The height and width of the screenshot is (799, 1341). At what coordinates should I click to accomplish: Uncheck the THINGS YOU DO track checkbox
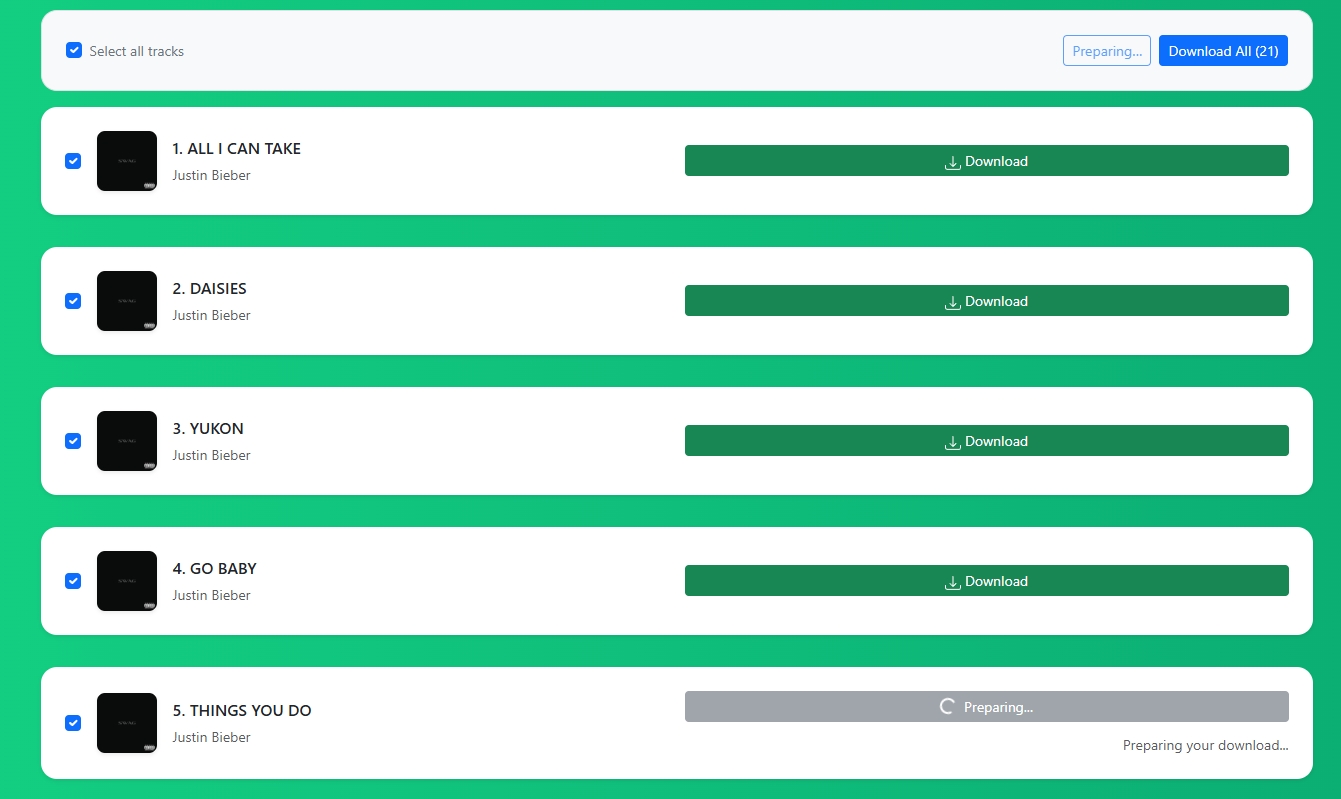pos(73,722)
